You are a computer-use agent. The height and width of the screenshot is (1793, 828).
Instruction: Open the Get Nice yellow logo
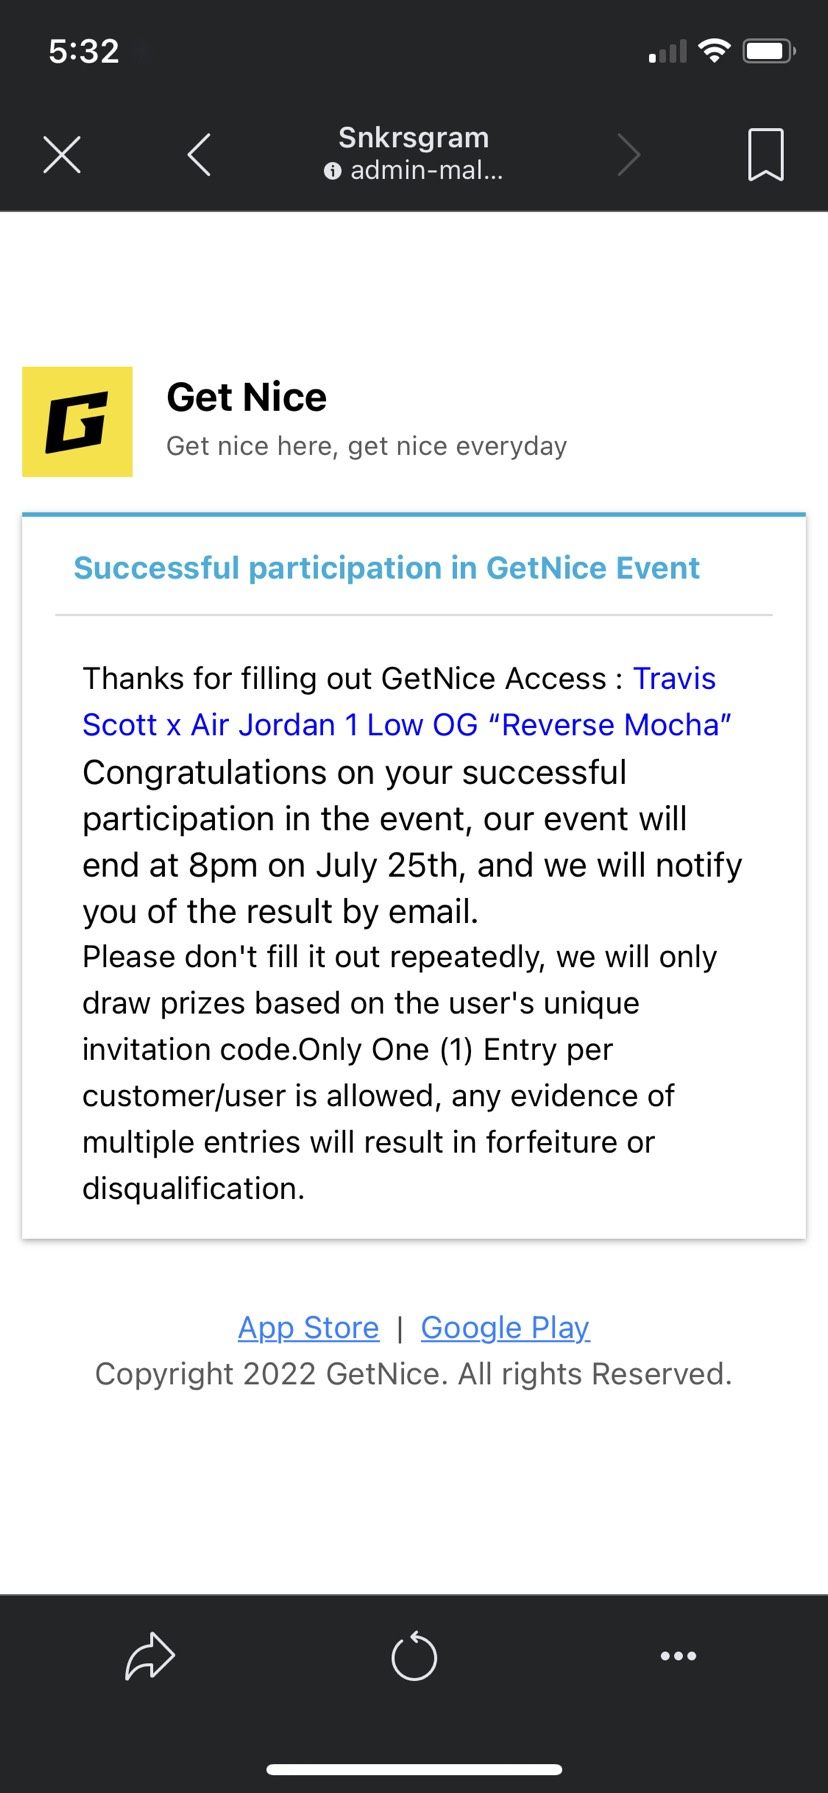[x=77, y=421]
